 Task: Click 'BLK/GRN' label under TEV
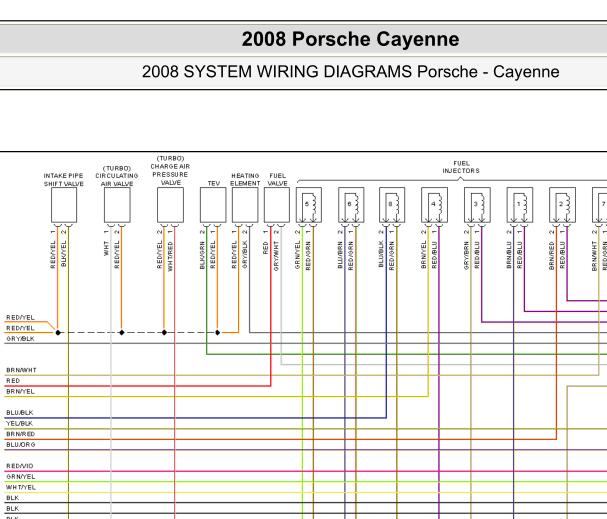202,255
